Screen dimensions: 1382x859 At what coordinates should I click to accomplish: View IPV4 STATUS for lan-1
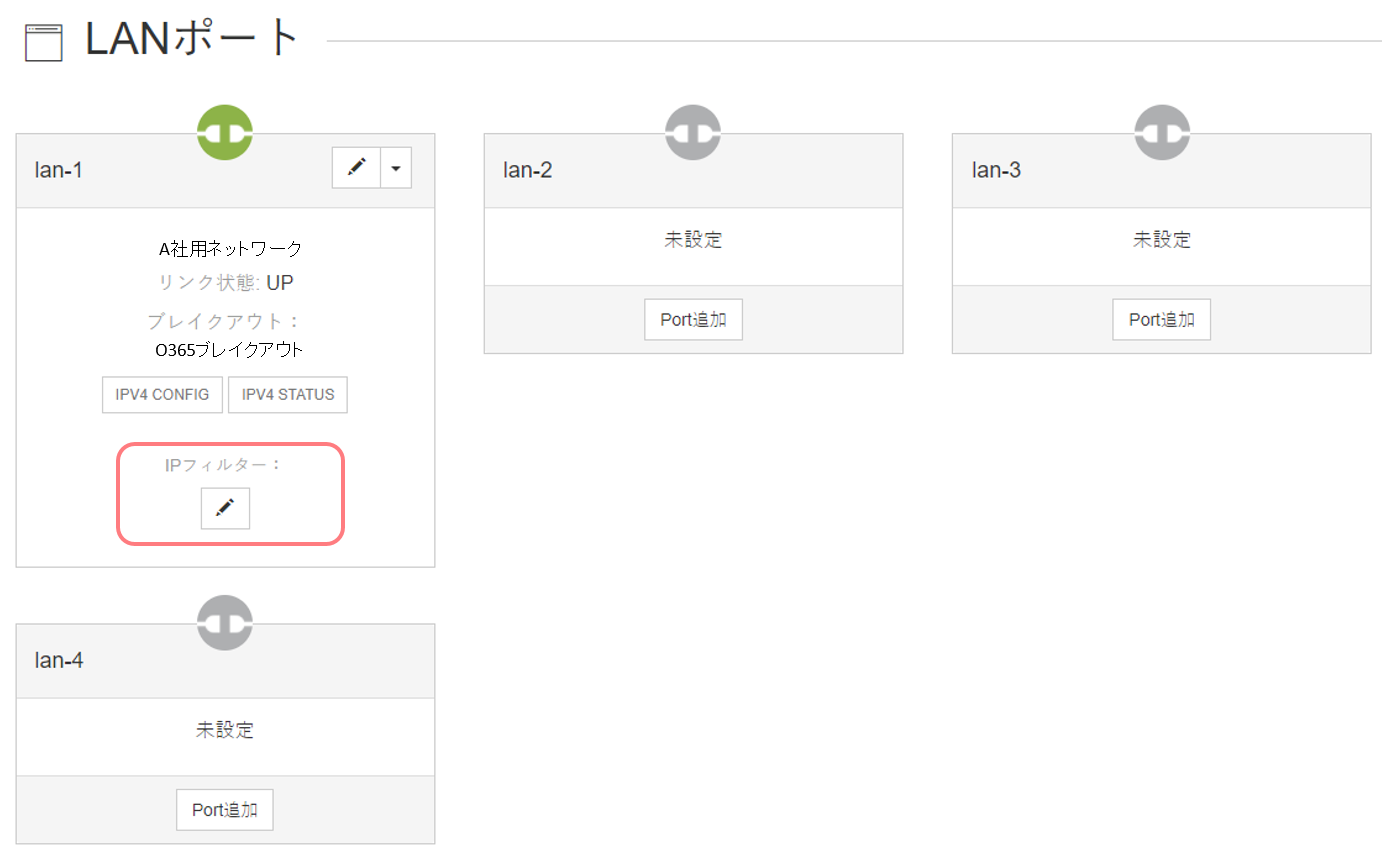pyautogui.click(x=288, y=394)
